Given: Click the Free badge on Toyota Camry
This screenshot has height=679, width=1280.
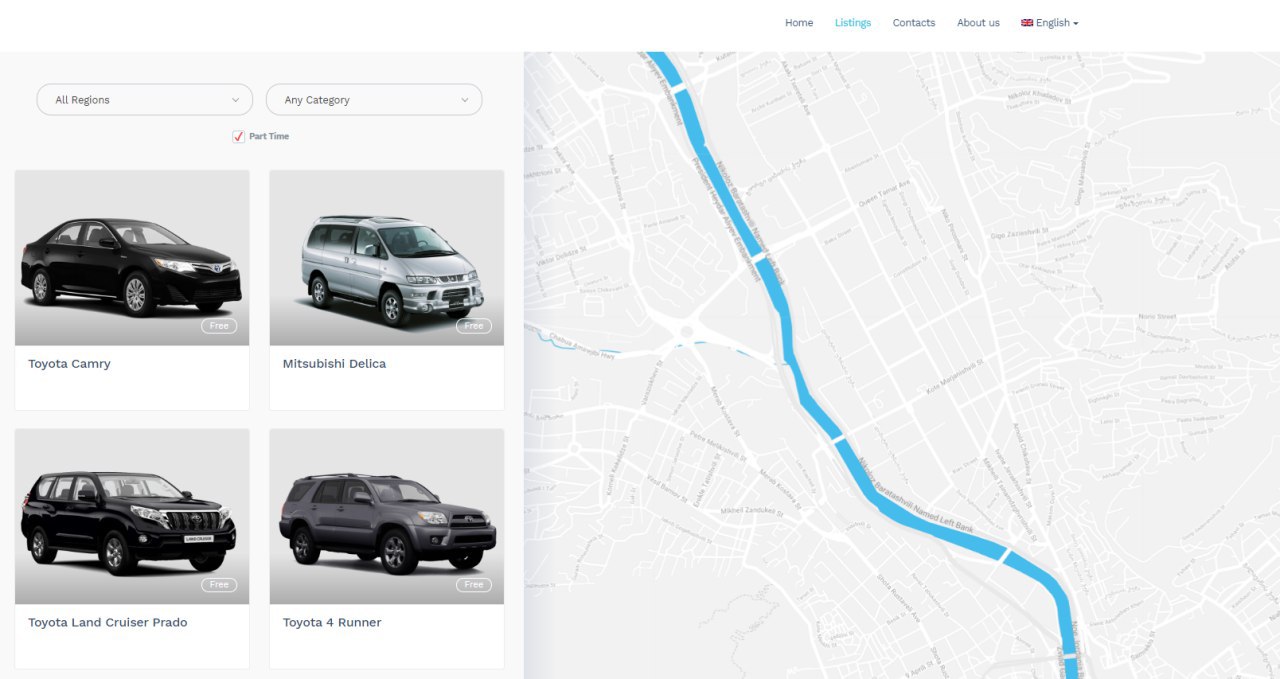Looking at the screenshot, I should pyautogui.click(x=219, y=326).
